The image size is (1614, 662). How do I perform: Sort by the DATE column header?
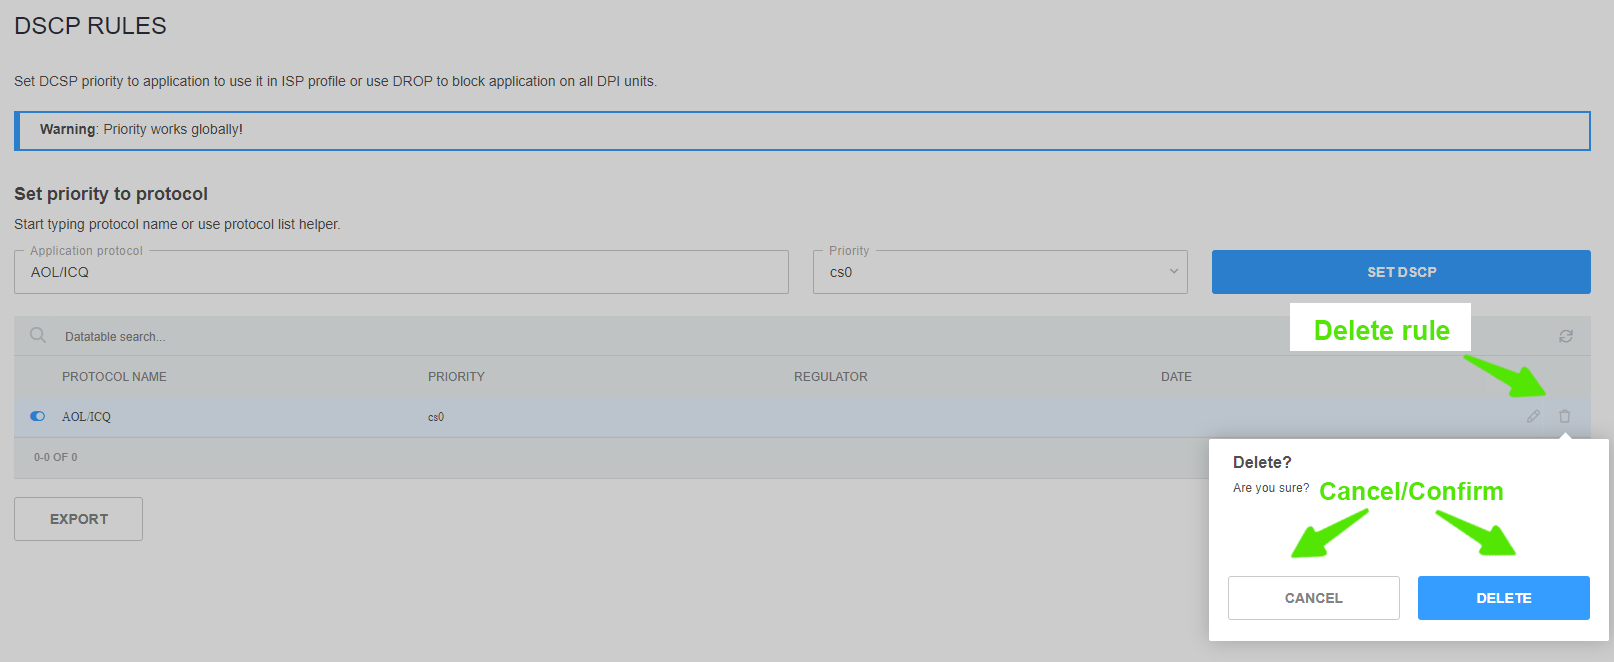click(x=1176, y=377)
